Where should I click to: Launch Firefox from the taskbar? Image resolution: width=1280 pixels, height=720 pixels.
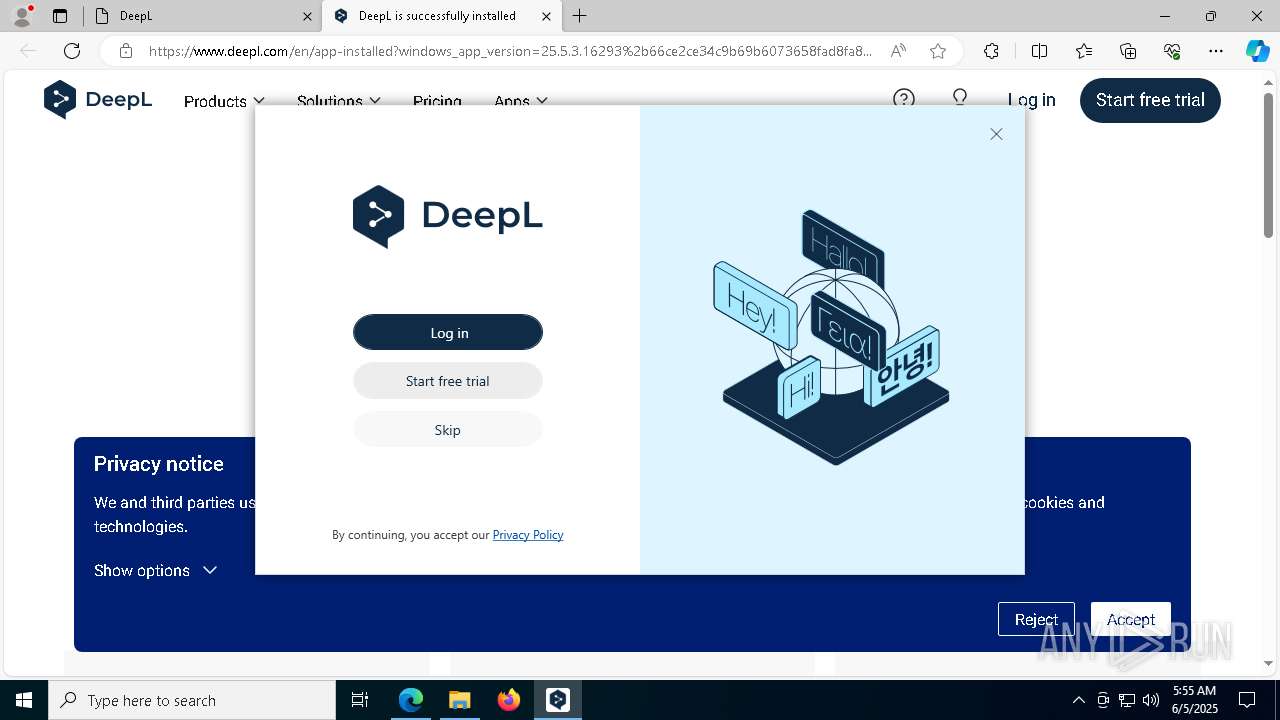point(509,700)
